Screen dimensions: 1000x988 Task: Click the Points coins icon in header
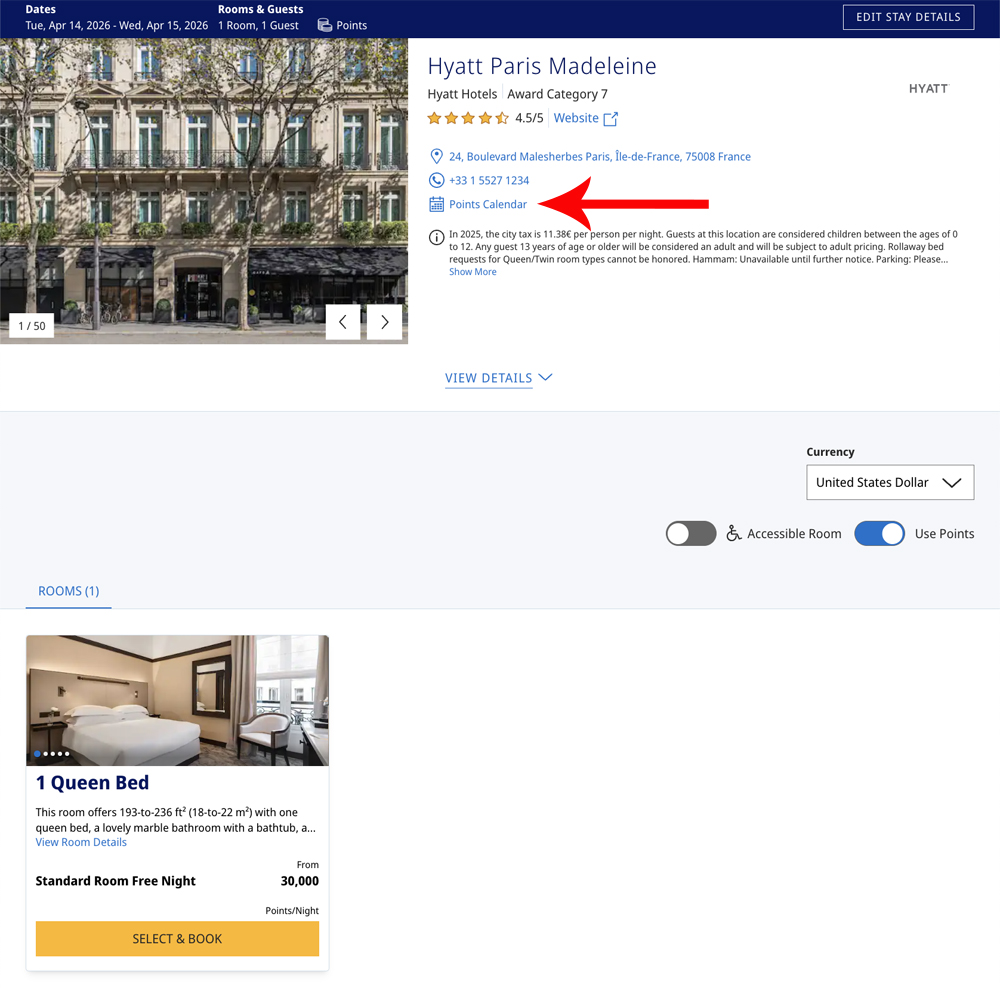[325, 26]
